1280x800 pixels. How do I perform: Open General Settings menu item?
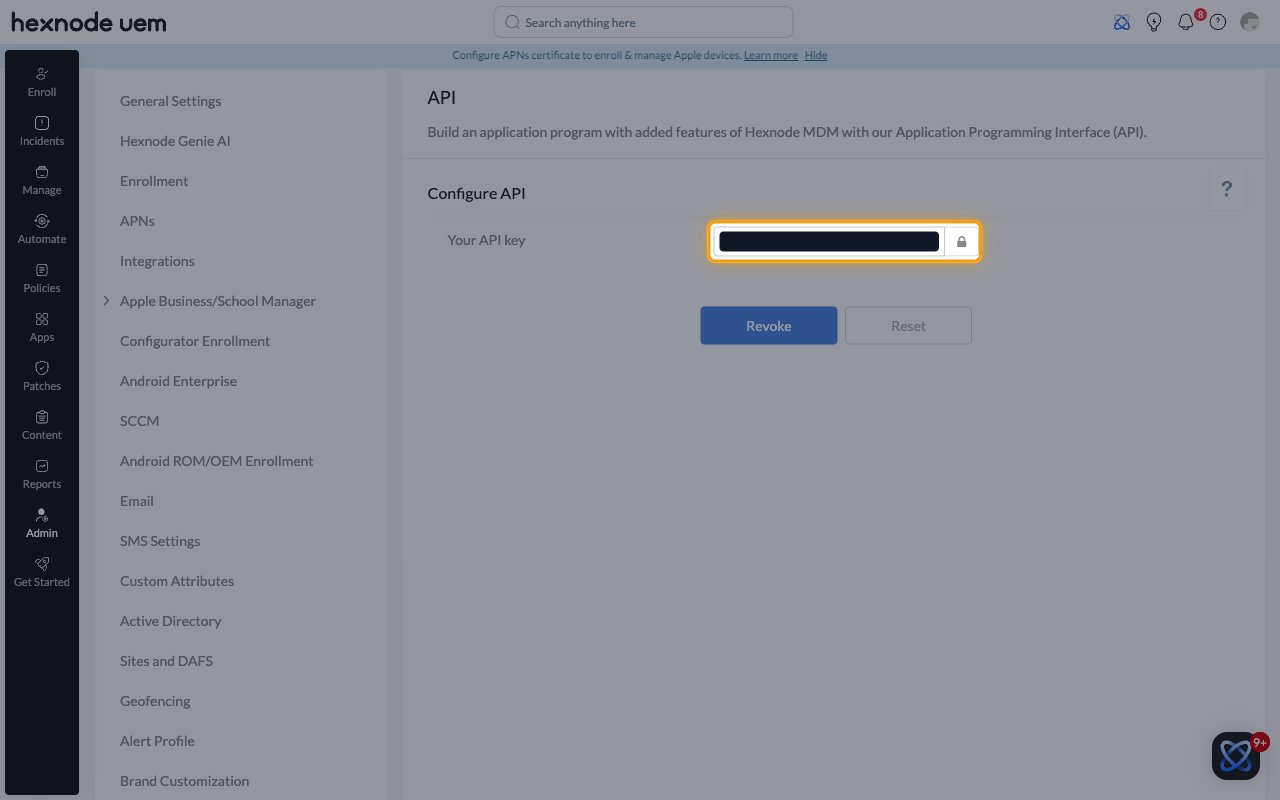tap(170, 101)
